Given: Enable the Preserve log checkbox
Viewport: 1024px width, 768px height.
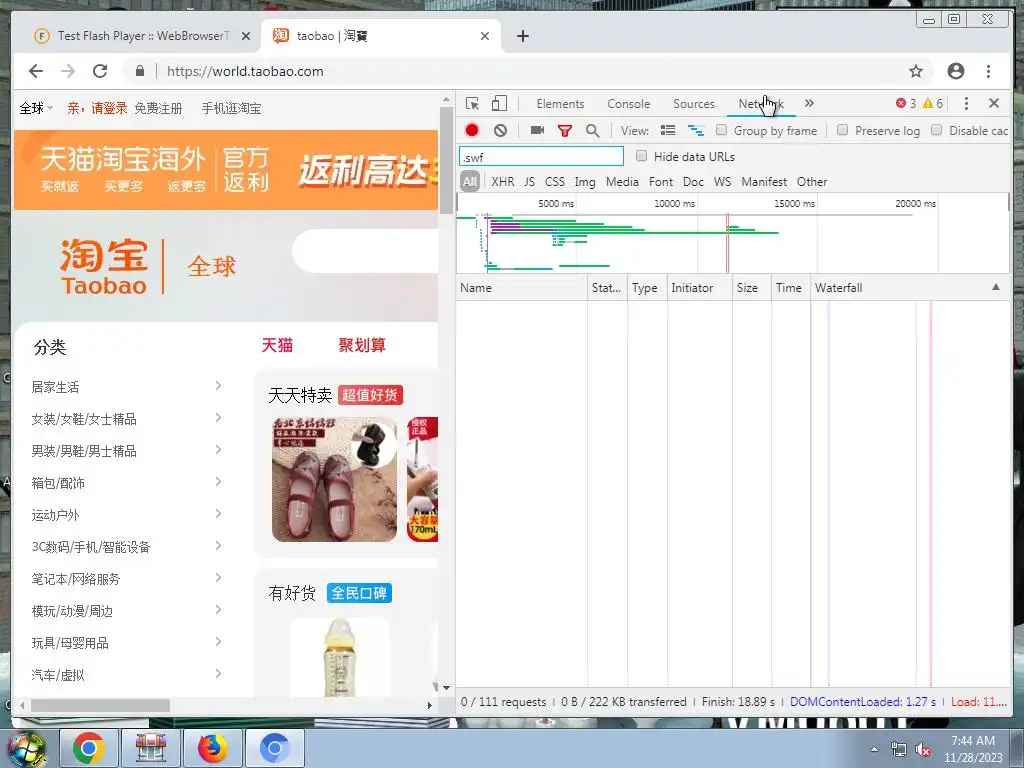Looking at the screenshot, I should pyautogui.click(x=842, y=130).
